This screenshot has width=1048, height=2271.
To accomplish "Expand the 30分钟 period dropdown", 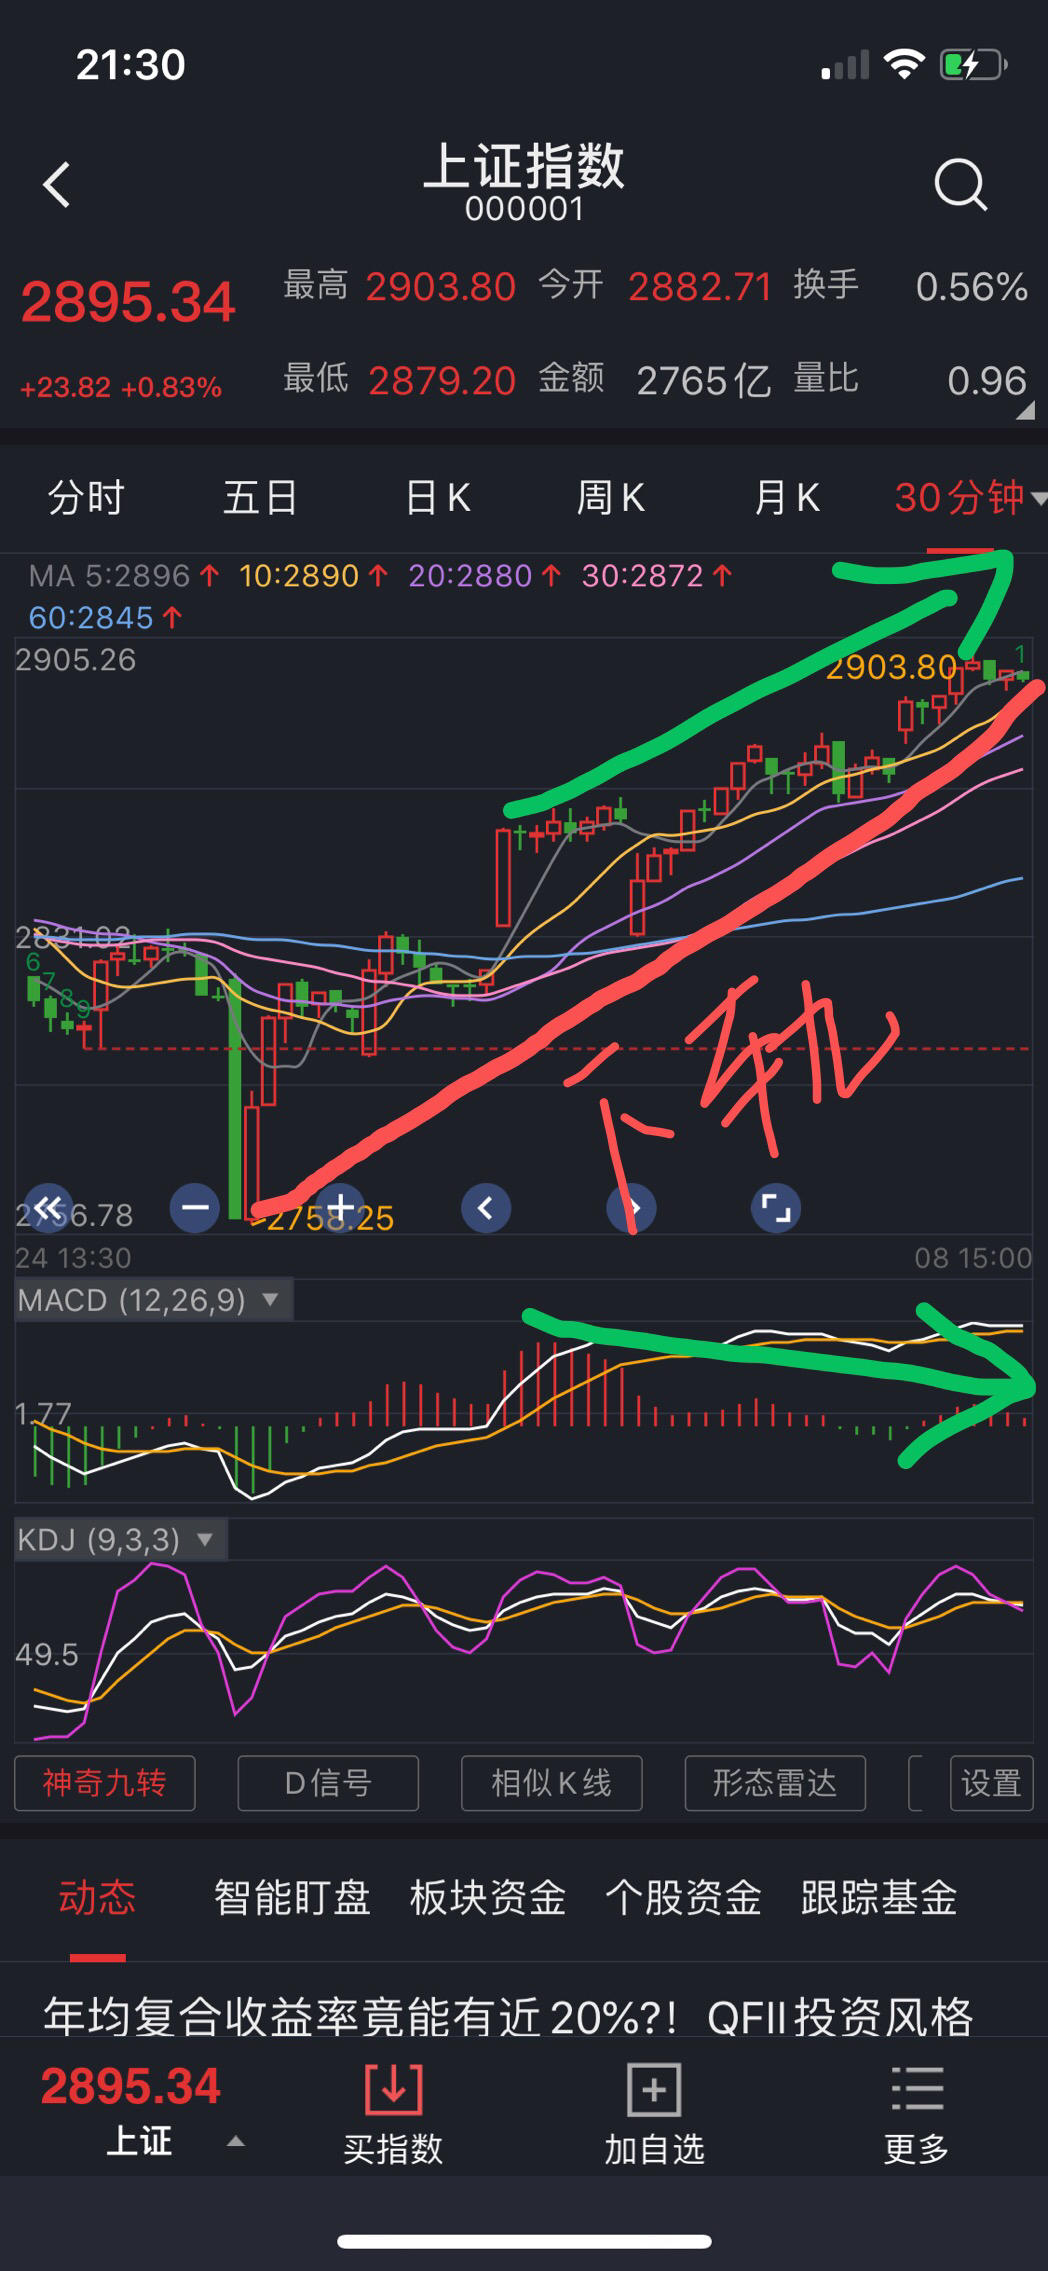I will (968, 497).
